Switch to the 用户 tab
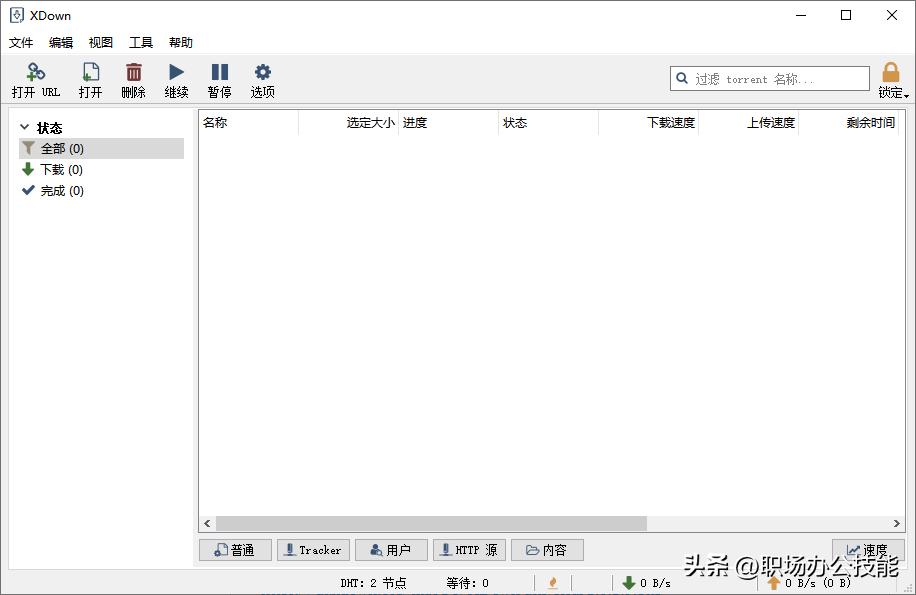Screen dimensions: 916x595 [x=391, y=550]
